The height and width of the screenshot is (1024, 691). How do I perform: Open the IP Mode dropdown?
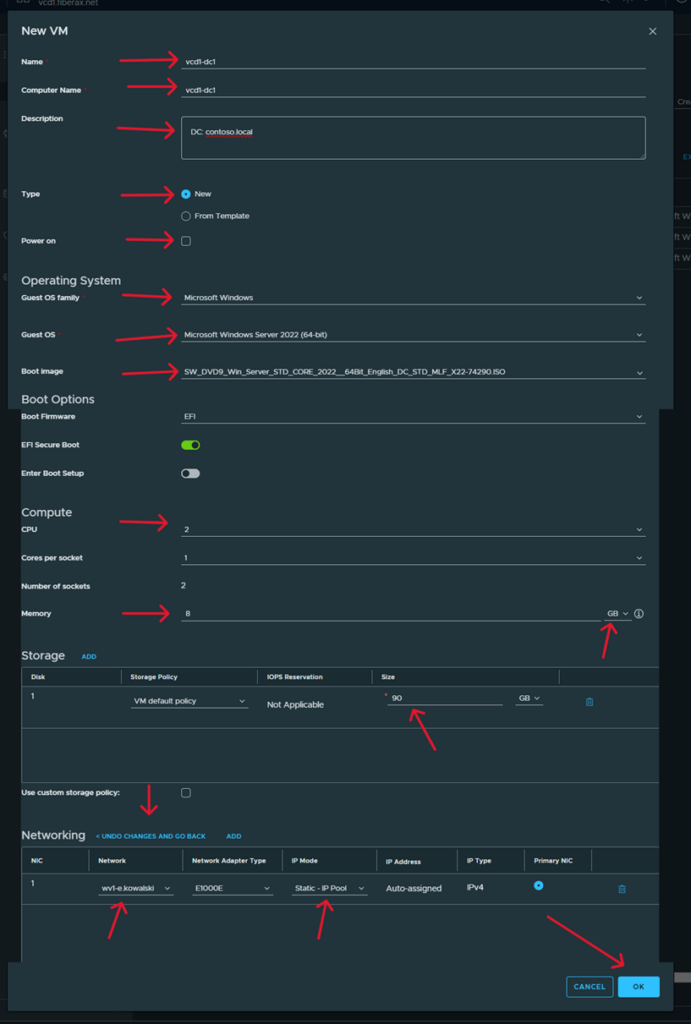click(329, 889)
